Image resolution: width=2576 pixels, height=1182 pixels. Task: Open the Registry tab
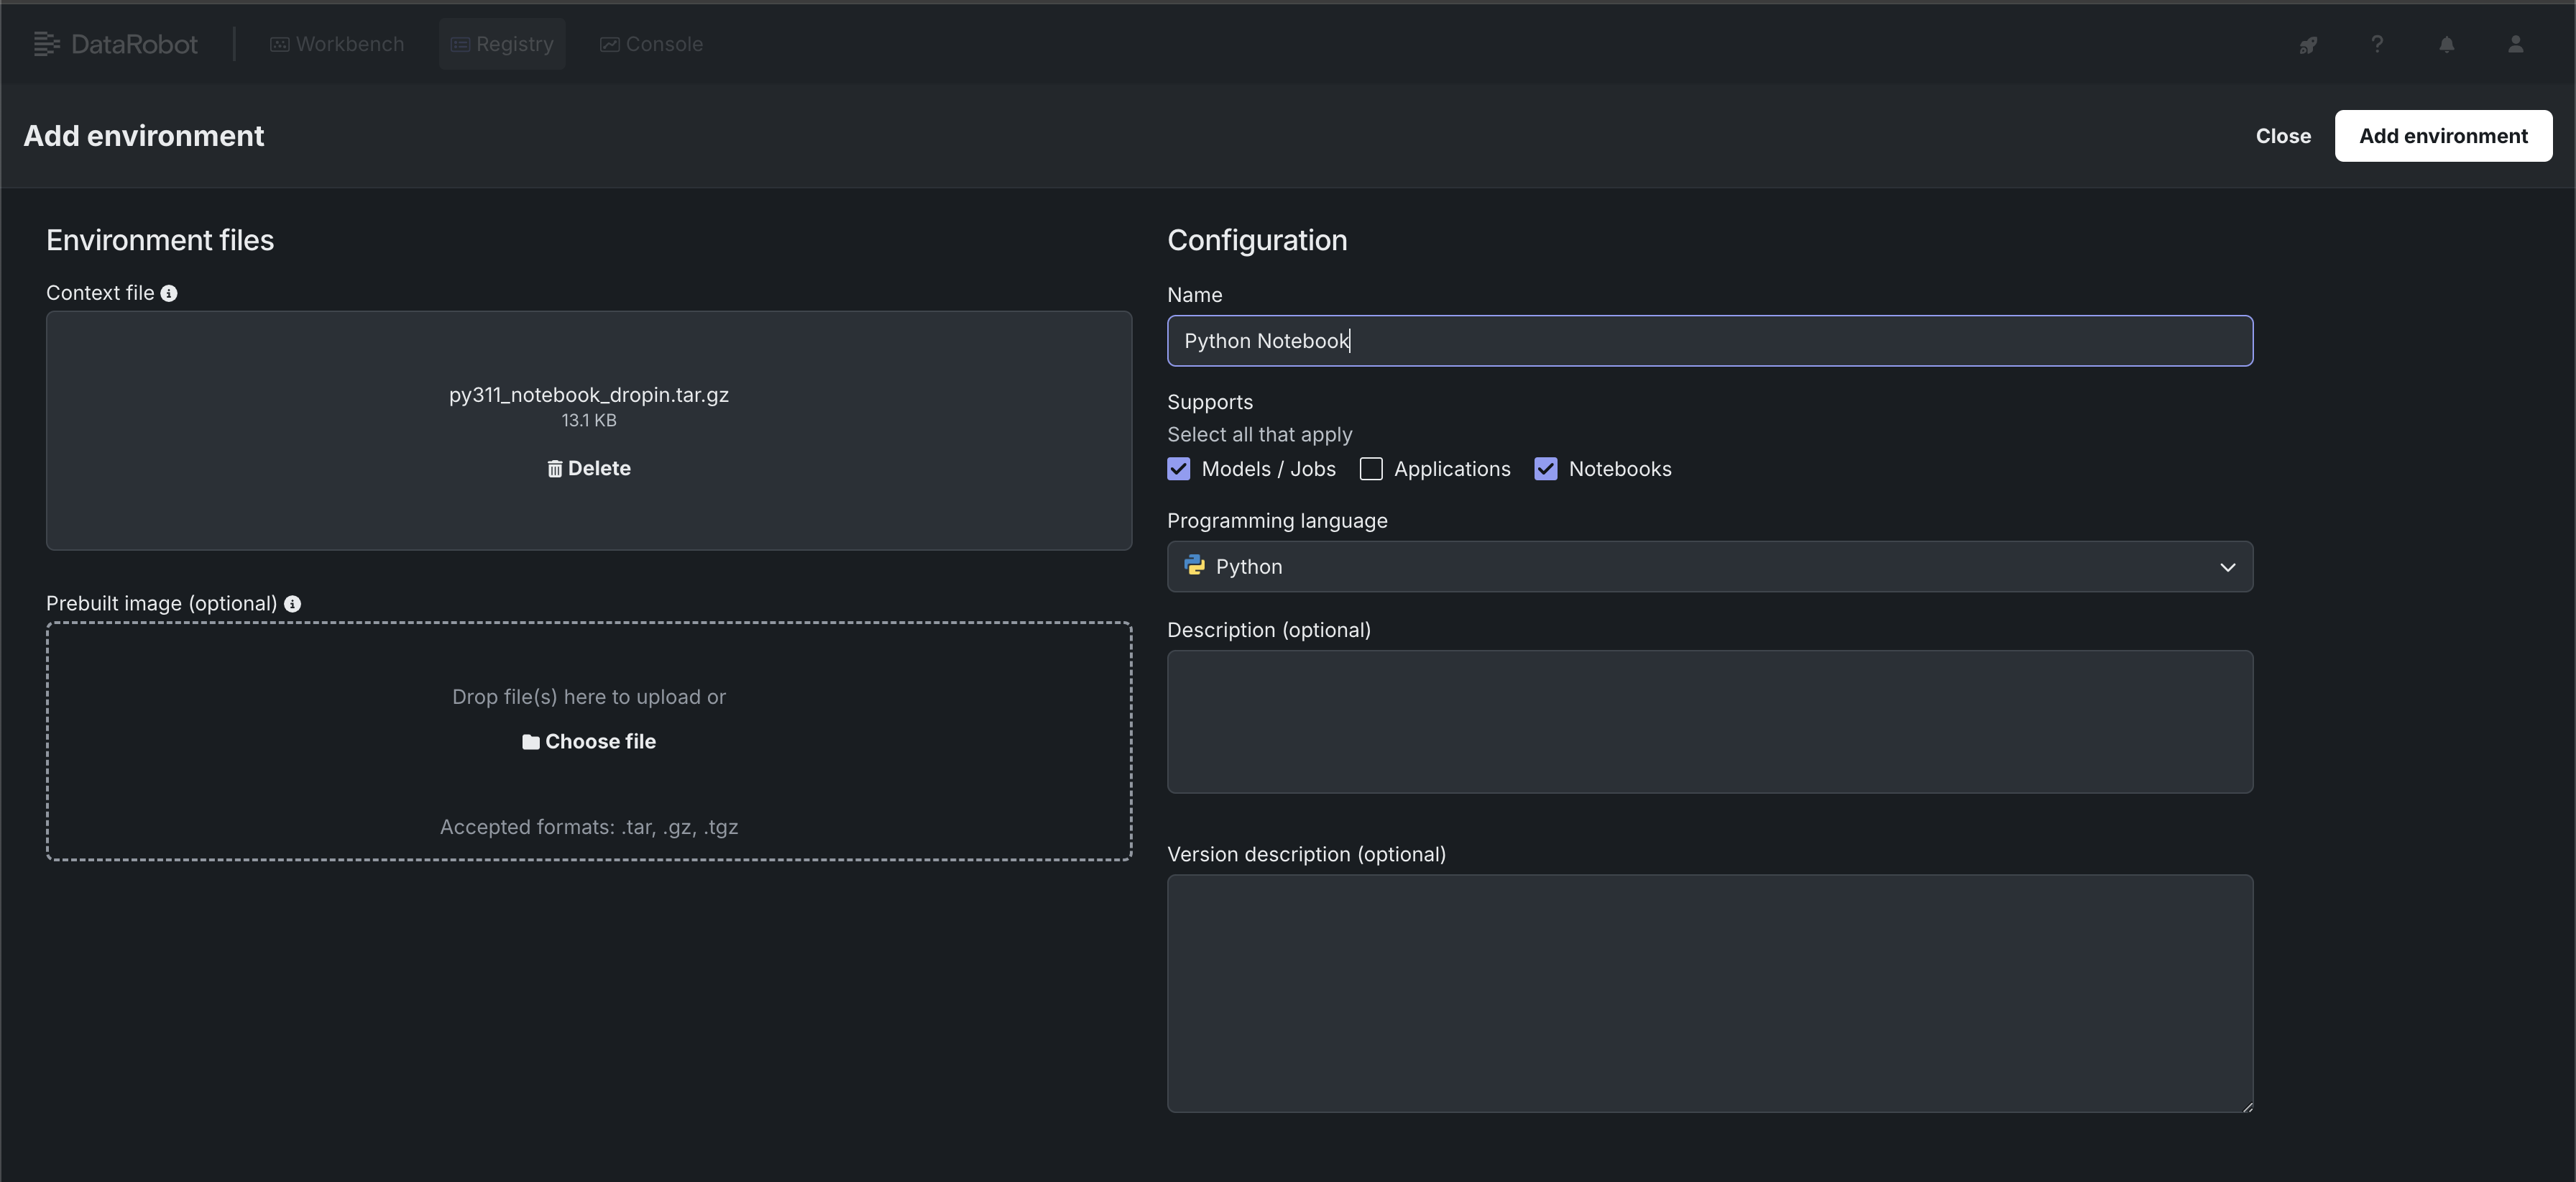pyautogui.click(x=502, y=44)
